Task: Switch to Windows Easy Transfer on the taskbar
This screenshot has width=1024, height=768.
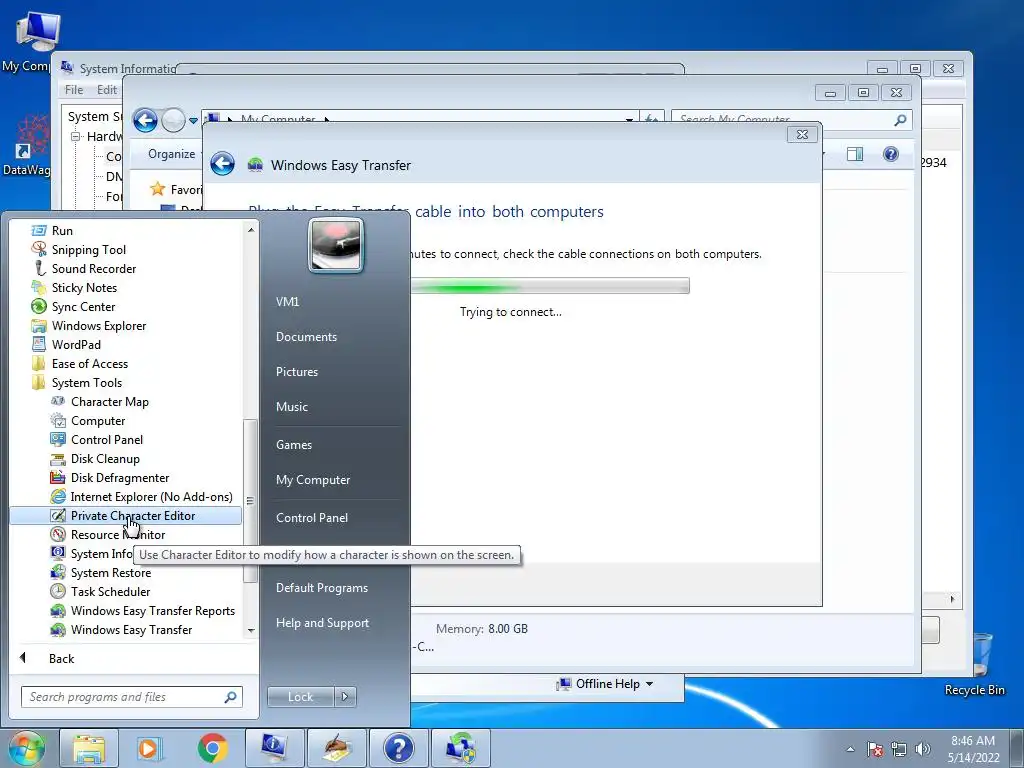Action: pos(460,748)
